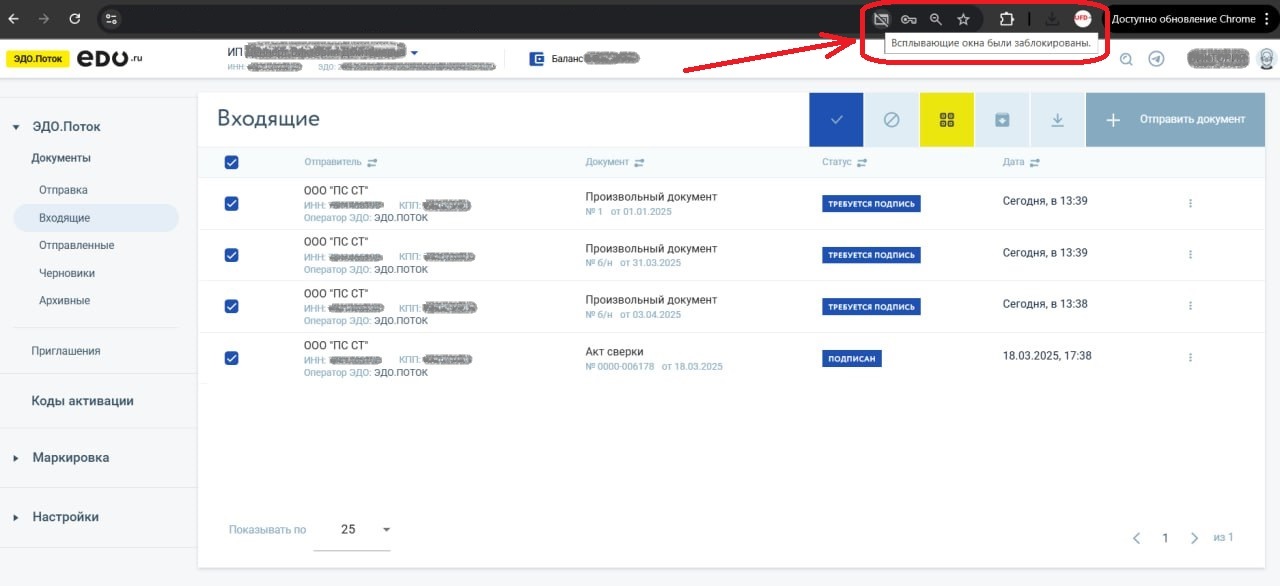
Task: Click the blocked pop-ups icon in address bar
Action: (x=881, y=19)
